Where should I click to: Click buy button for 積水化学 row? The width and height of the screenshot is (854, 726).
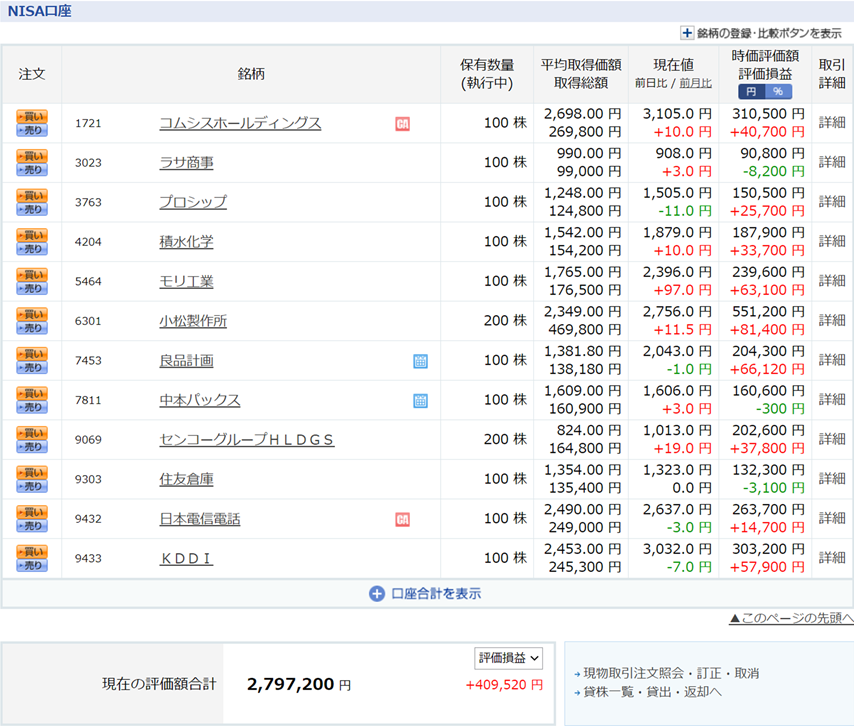32,235
